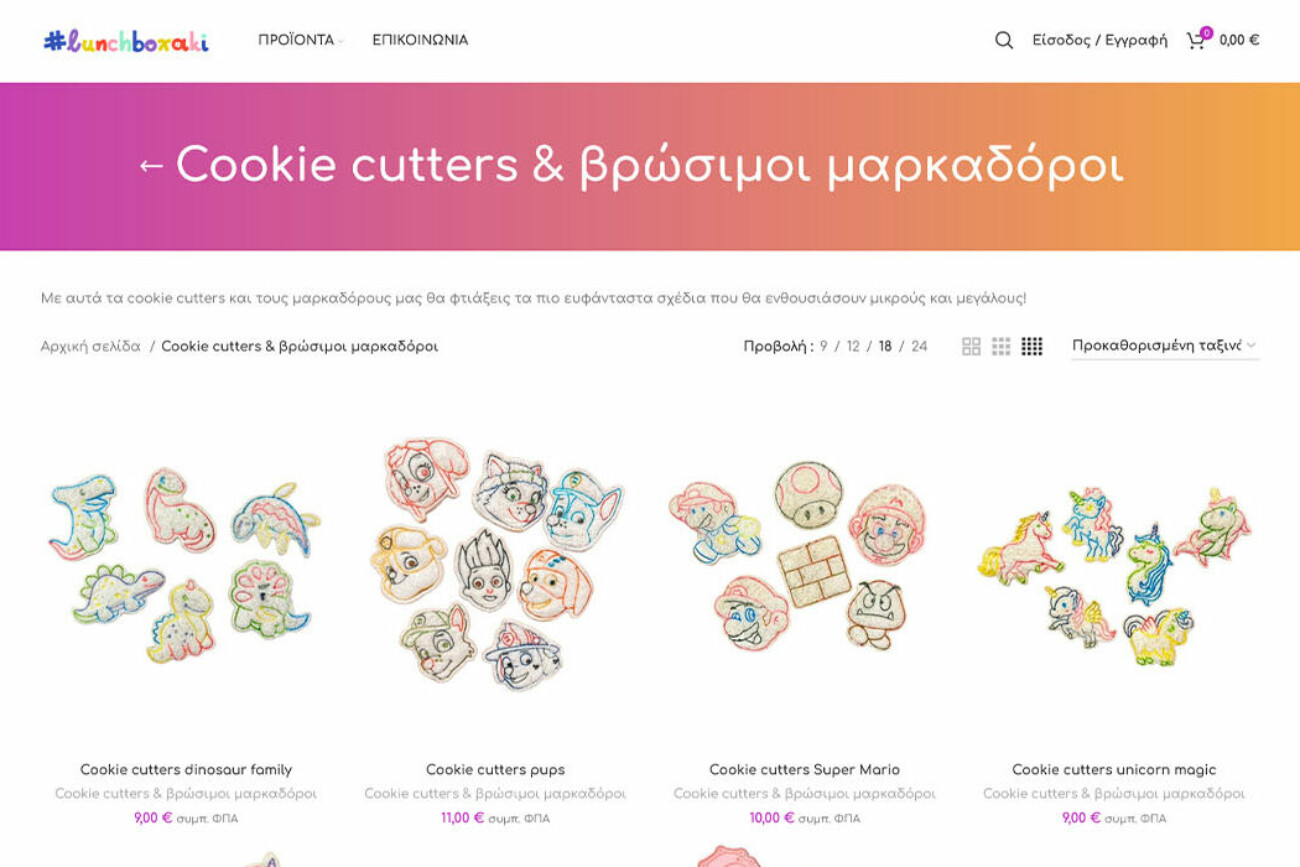Screen dimensions: 1300x867
Task: Open the search magnifier icon
Action: pos(1004,40)
